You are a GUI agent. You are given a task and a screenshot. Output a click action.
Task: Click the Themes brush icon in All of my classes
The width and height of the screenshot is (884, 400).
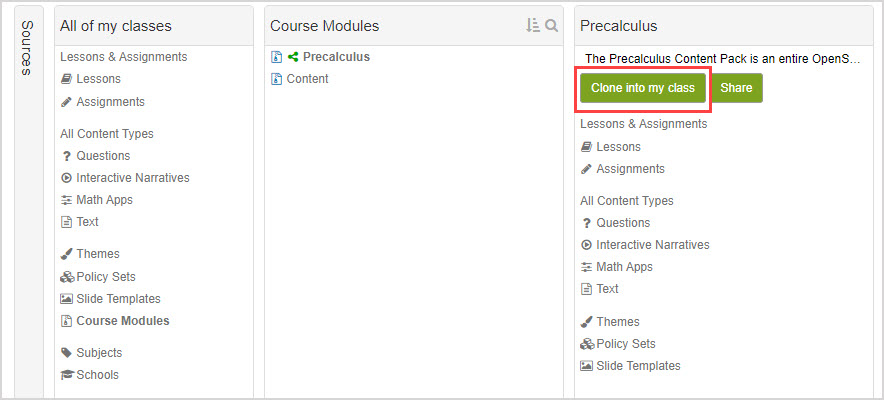[66, 254]
